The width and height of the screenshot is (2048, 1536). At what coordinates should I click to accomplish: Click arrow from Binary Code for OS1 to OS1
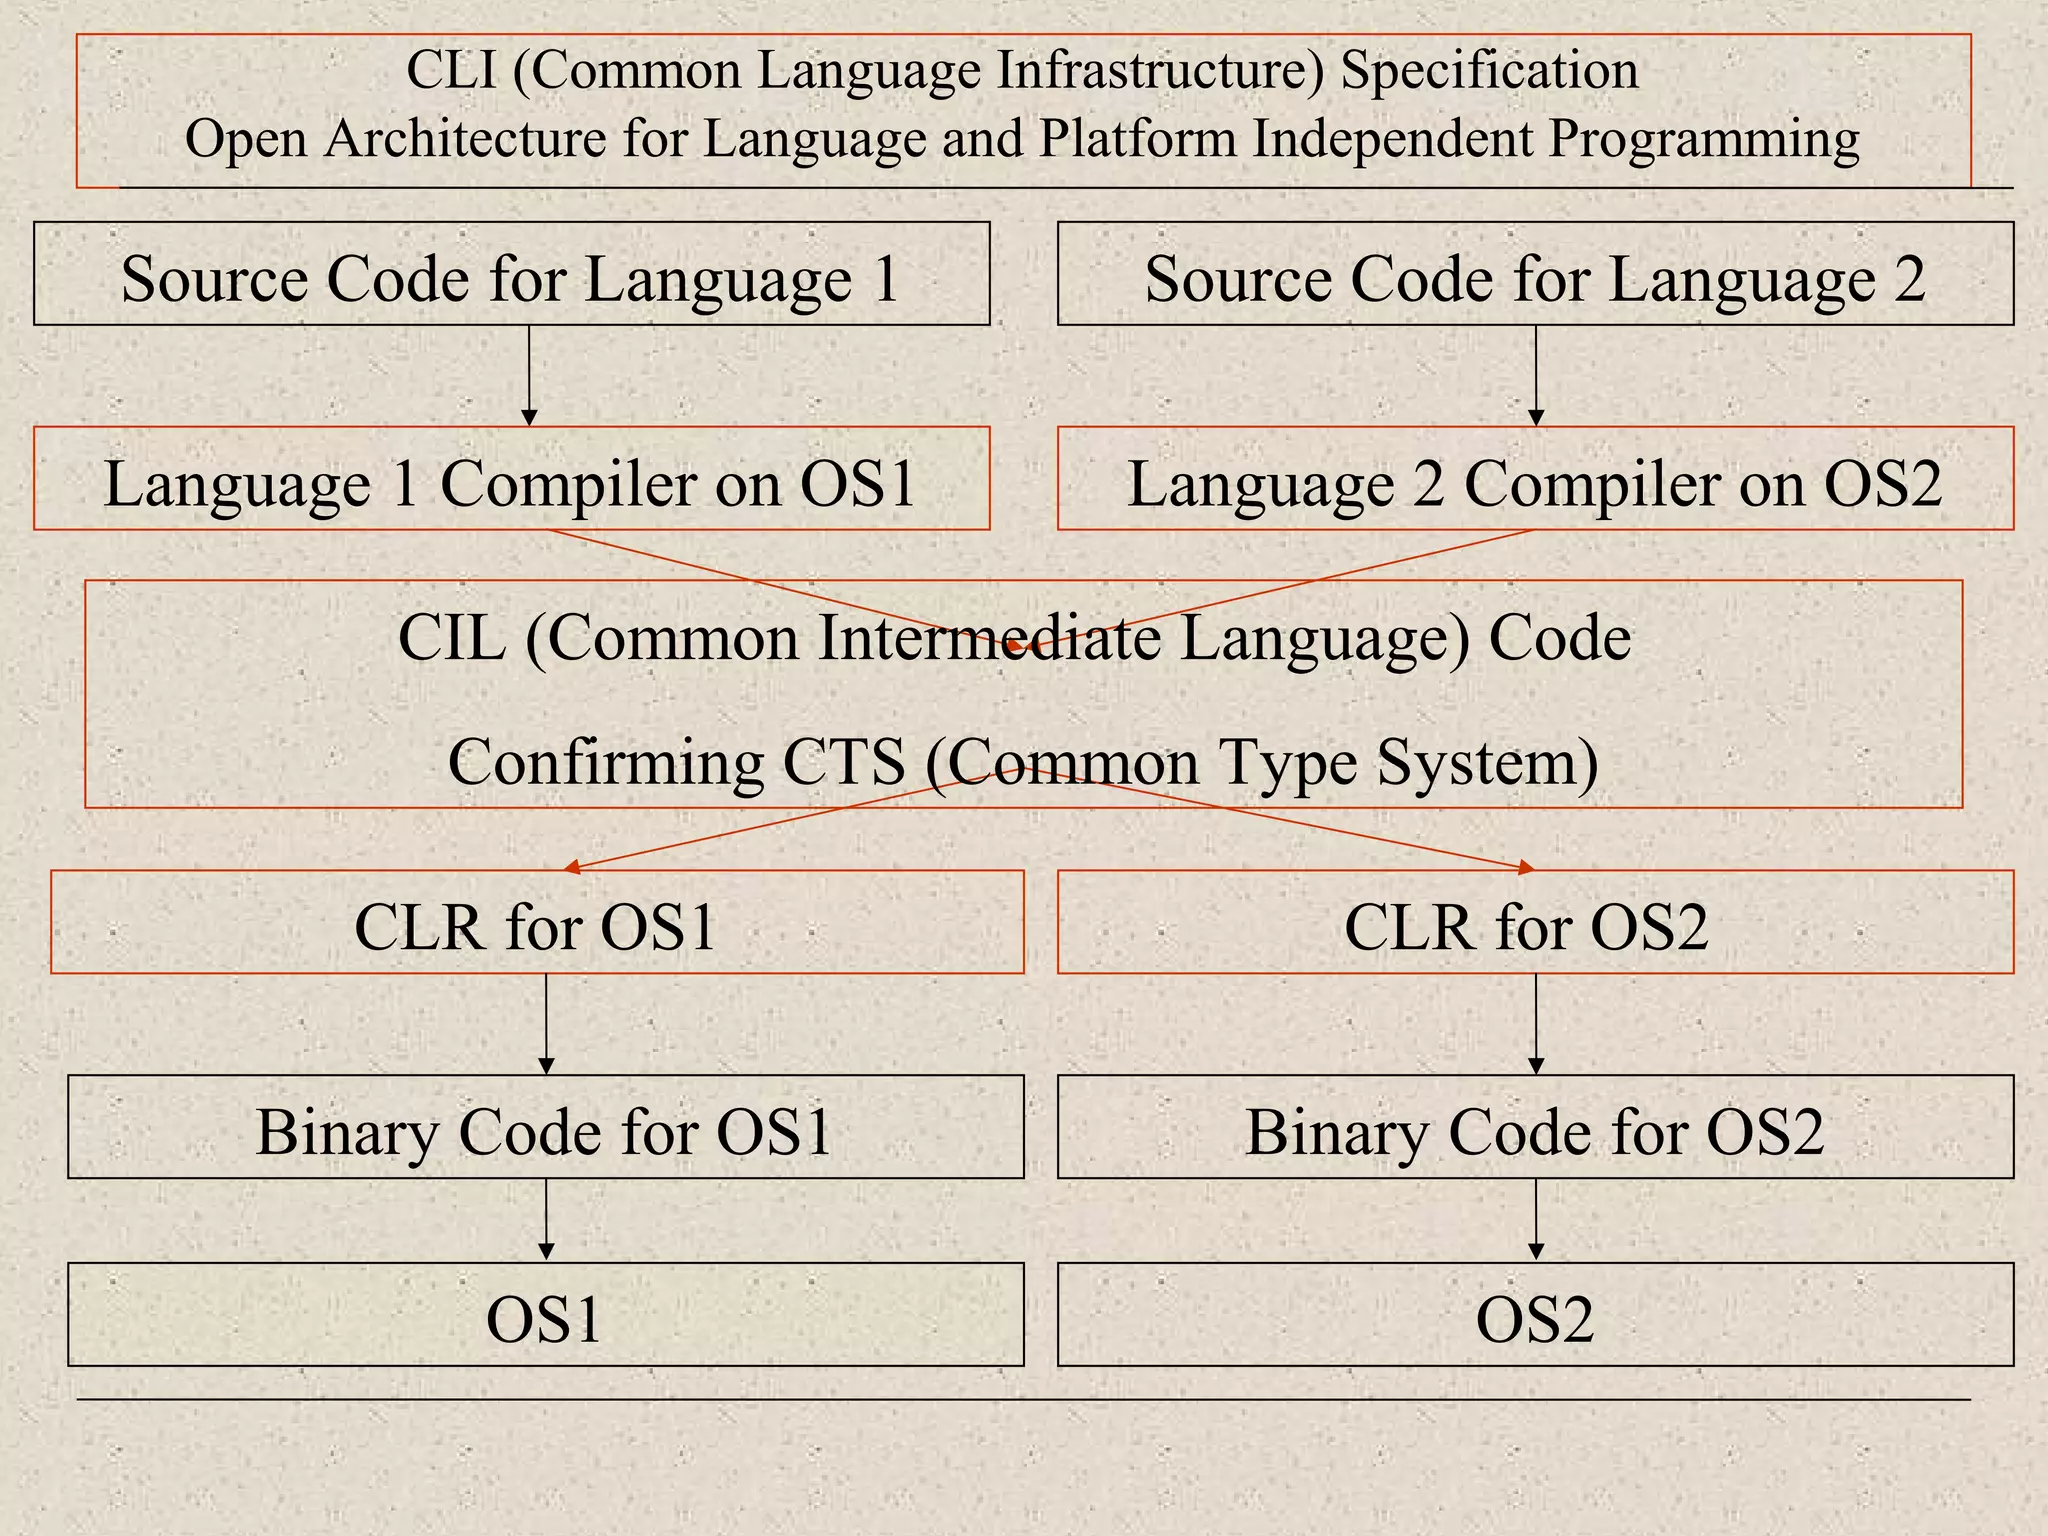(x=546, y=1218)
